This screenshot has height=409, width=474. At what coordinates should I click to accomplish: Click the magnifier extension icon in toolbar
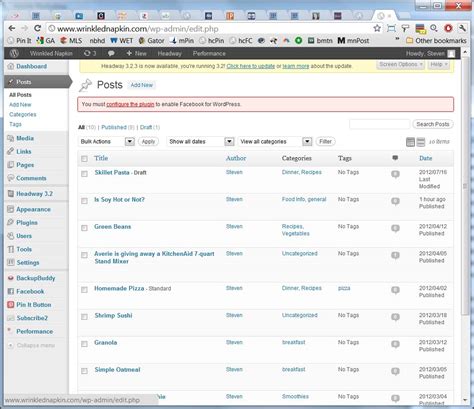434,28
